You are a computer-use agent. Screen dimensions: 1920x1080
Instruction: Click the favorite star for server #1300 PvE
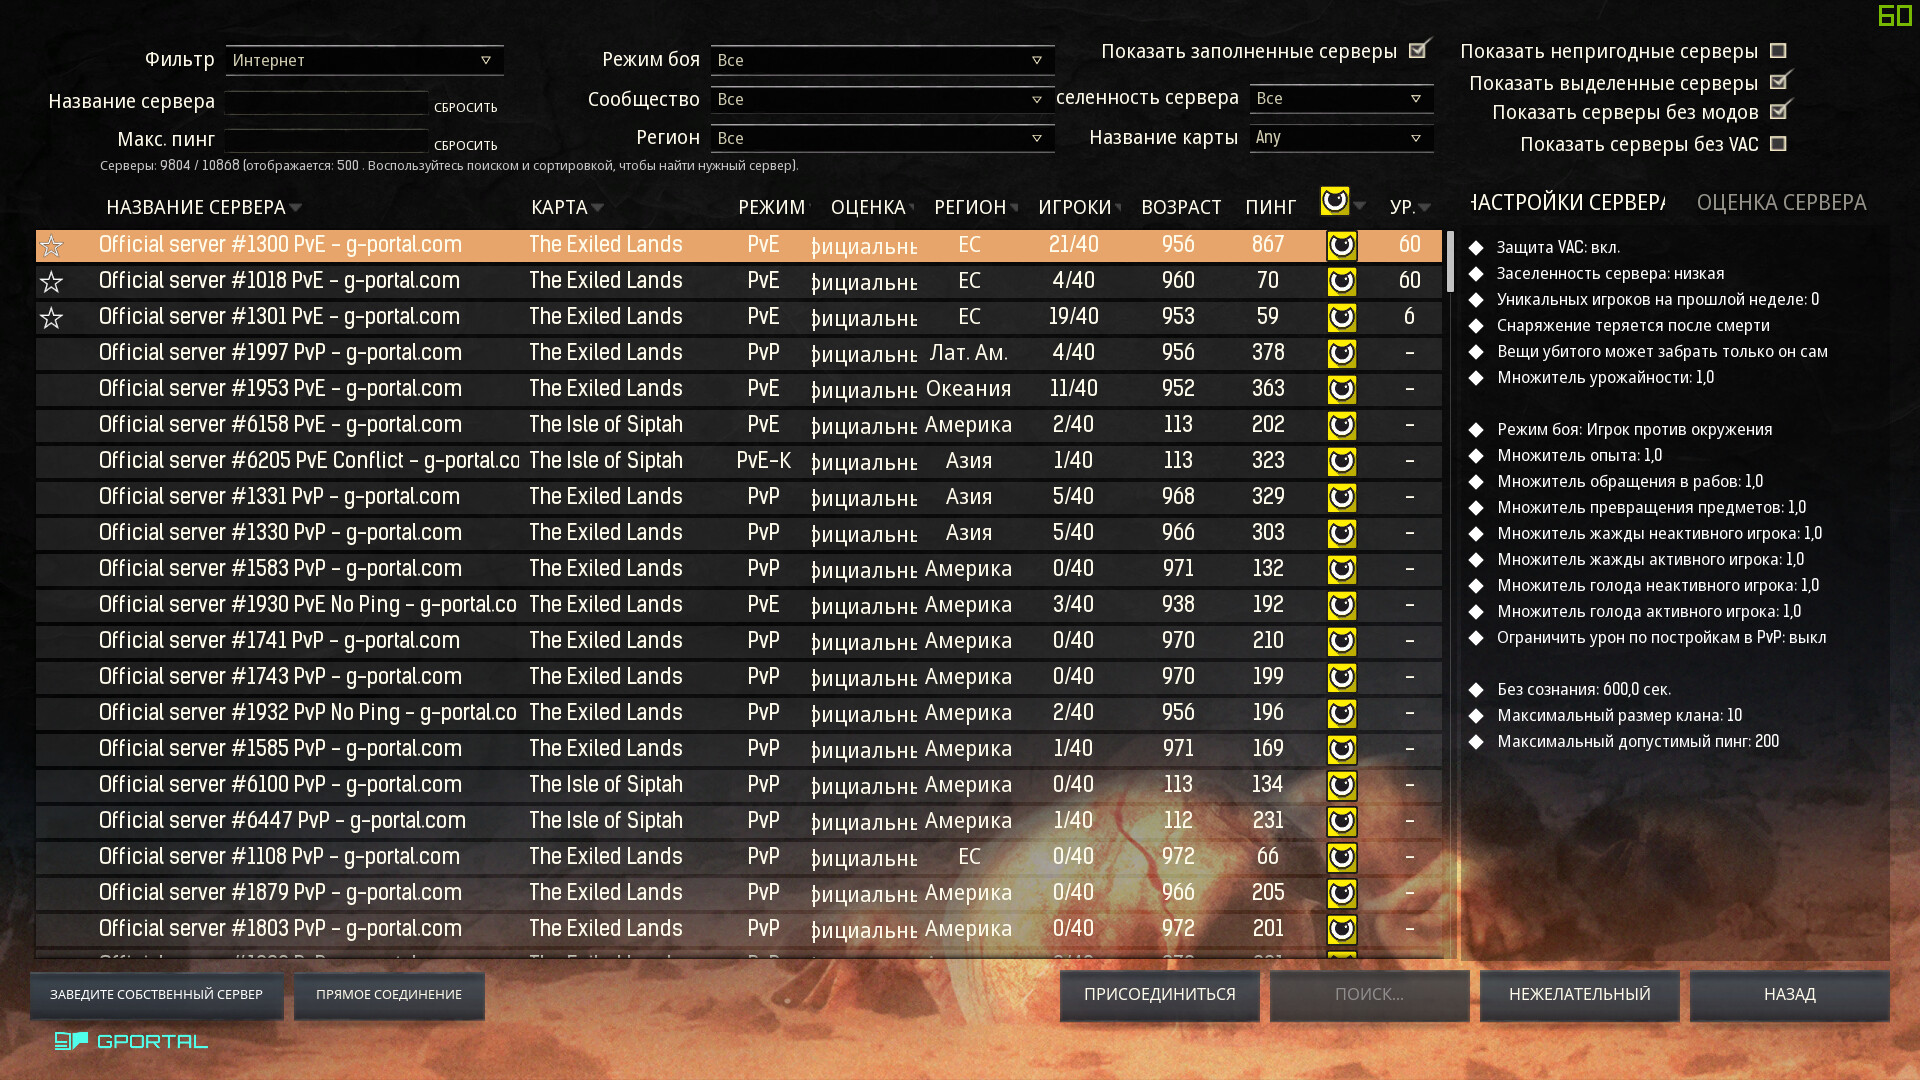52,246
